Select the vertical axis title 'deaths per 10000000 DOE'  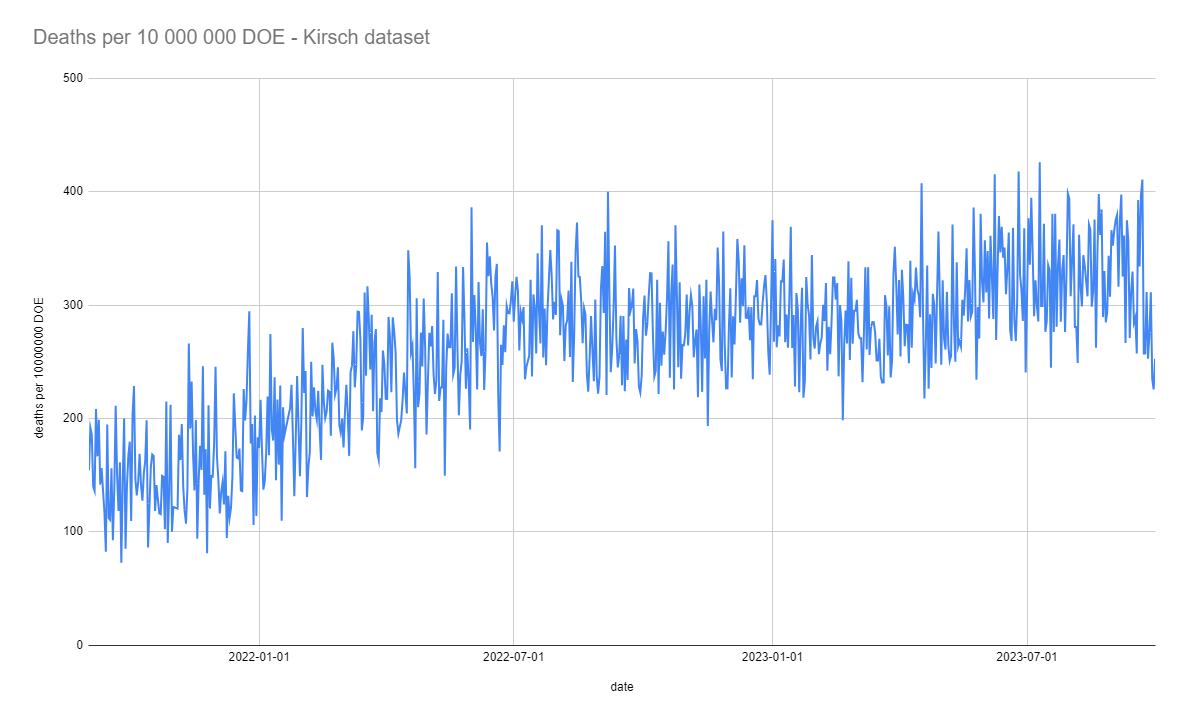pos(41,361)
